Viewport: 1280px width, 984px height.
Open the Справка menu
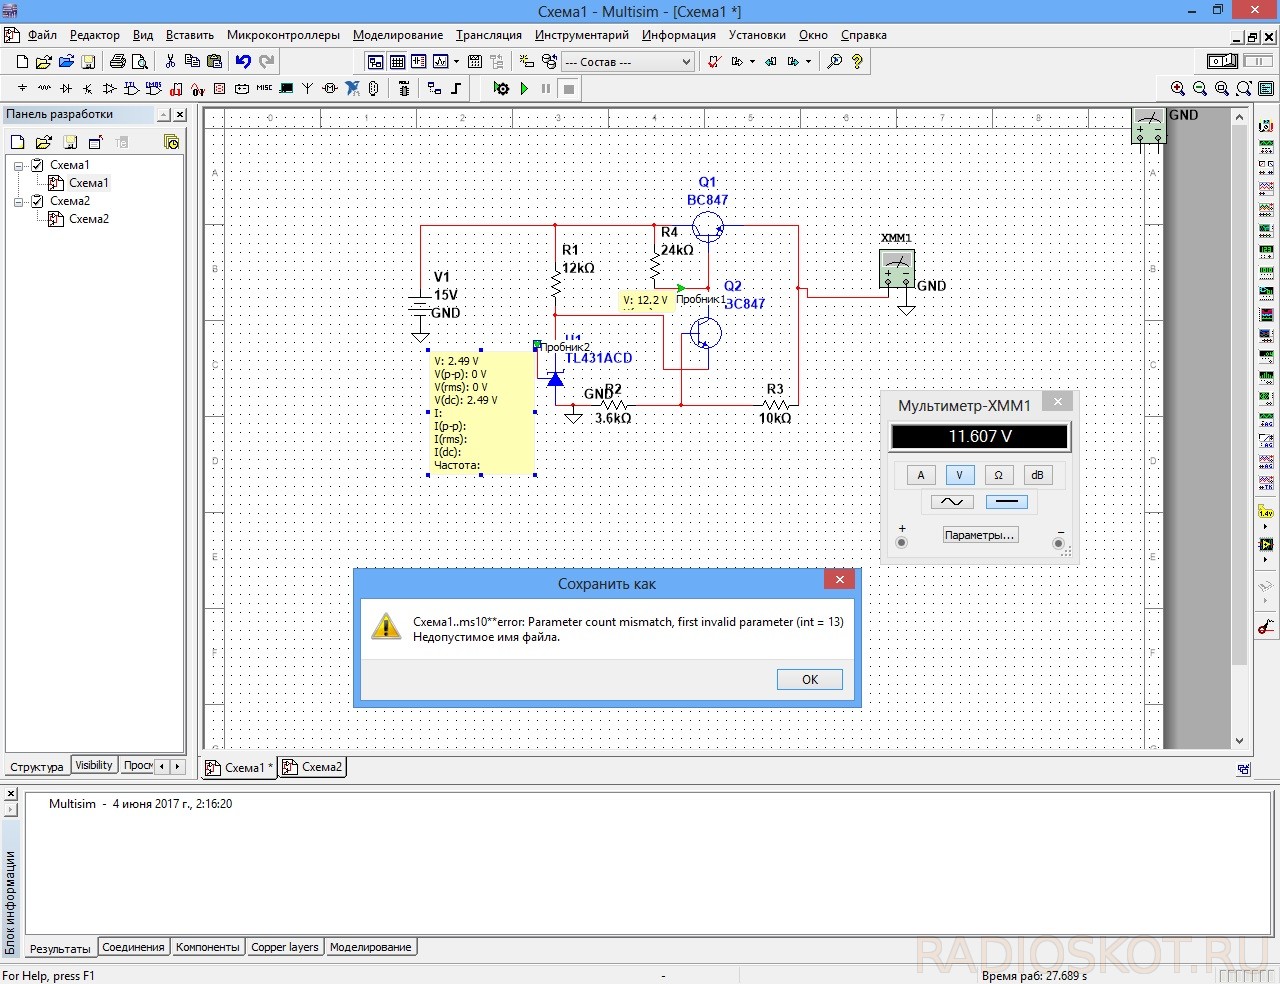click(864, 35)
